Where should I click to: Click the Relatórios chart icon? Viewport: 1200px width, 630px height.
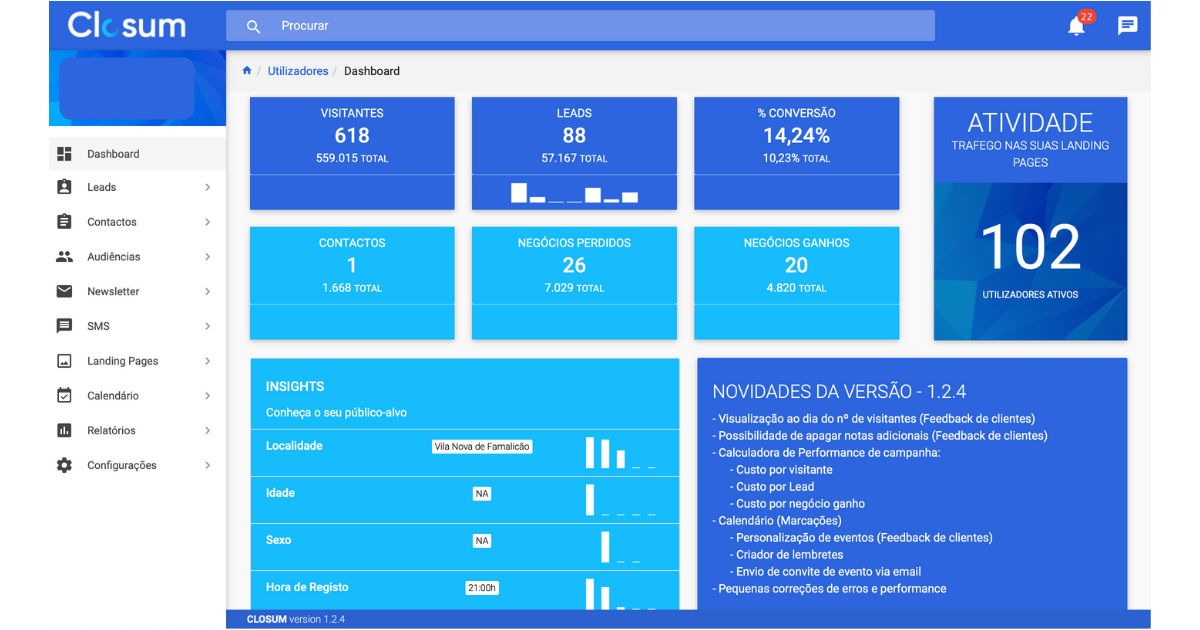pos(65,431)
